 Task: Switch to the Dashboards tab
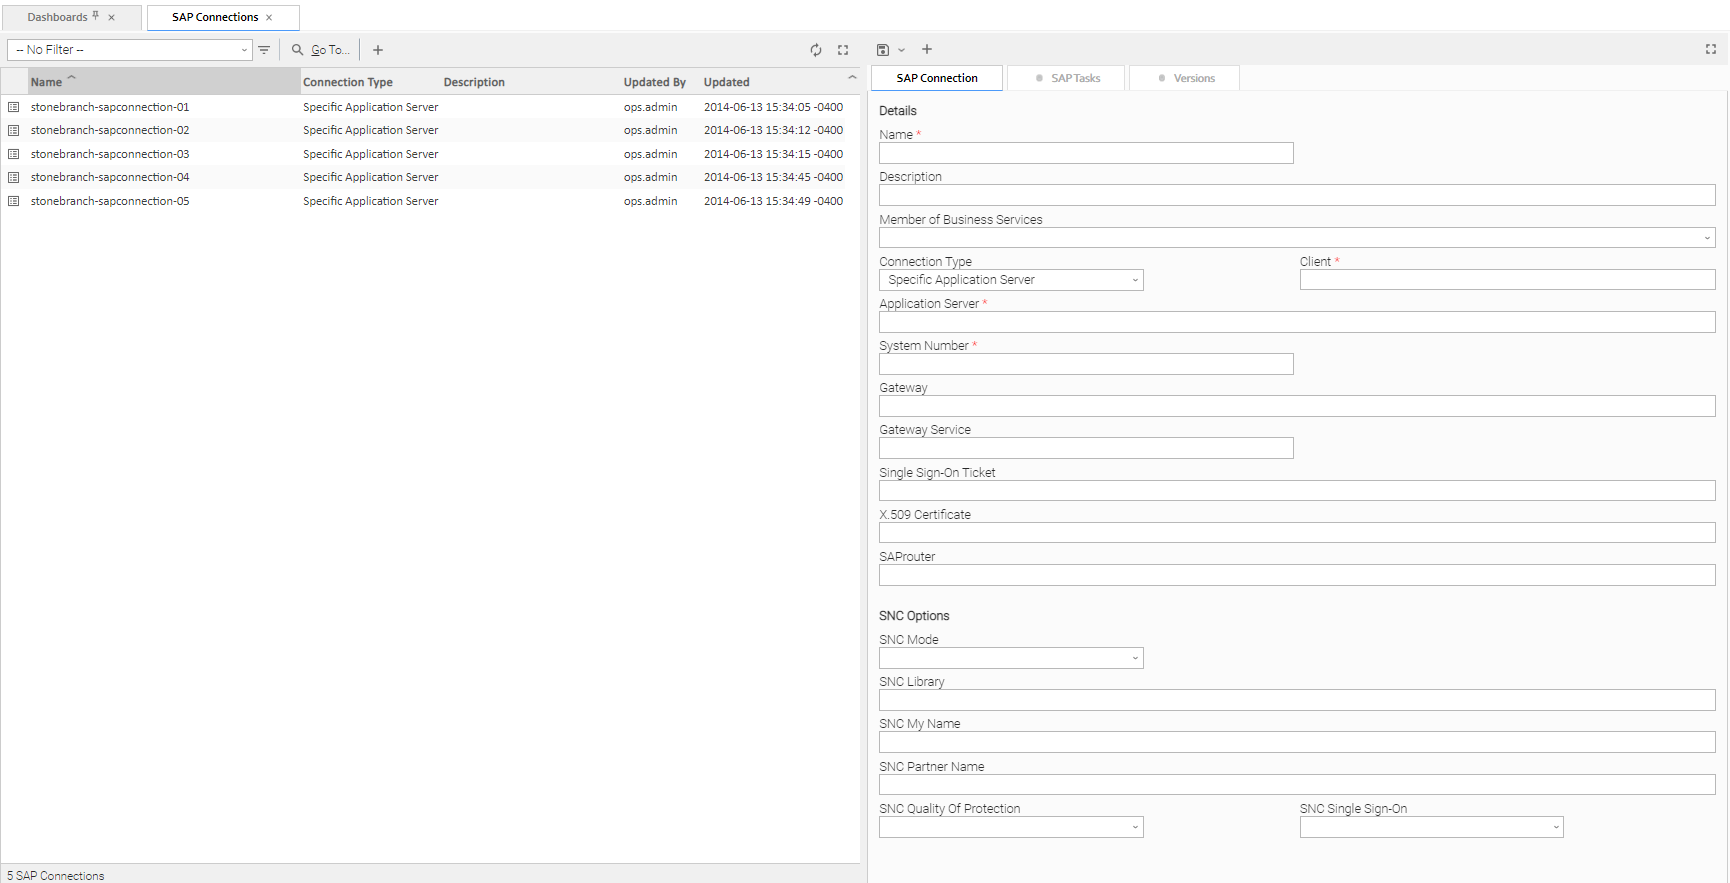pos(58,18)
